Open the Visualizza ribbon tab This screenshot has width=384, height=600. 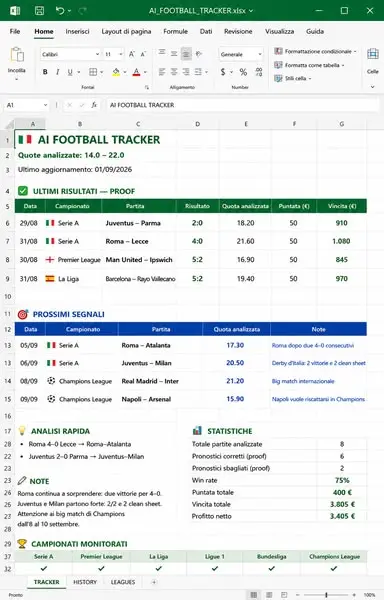(280, 31)
